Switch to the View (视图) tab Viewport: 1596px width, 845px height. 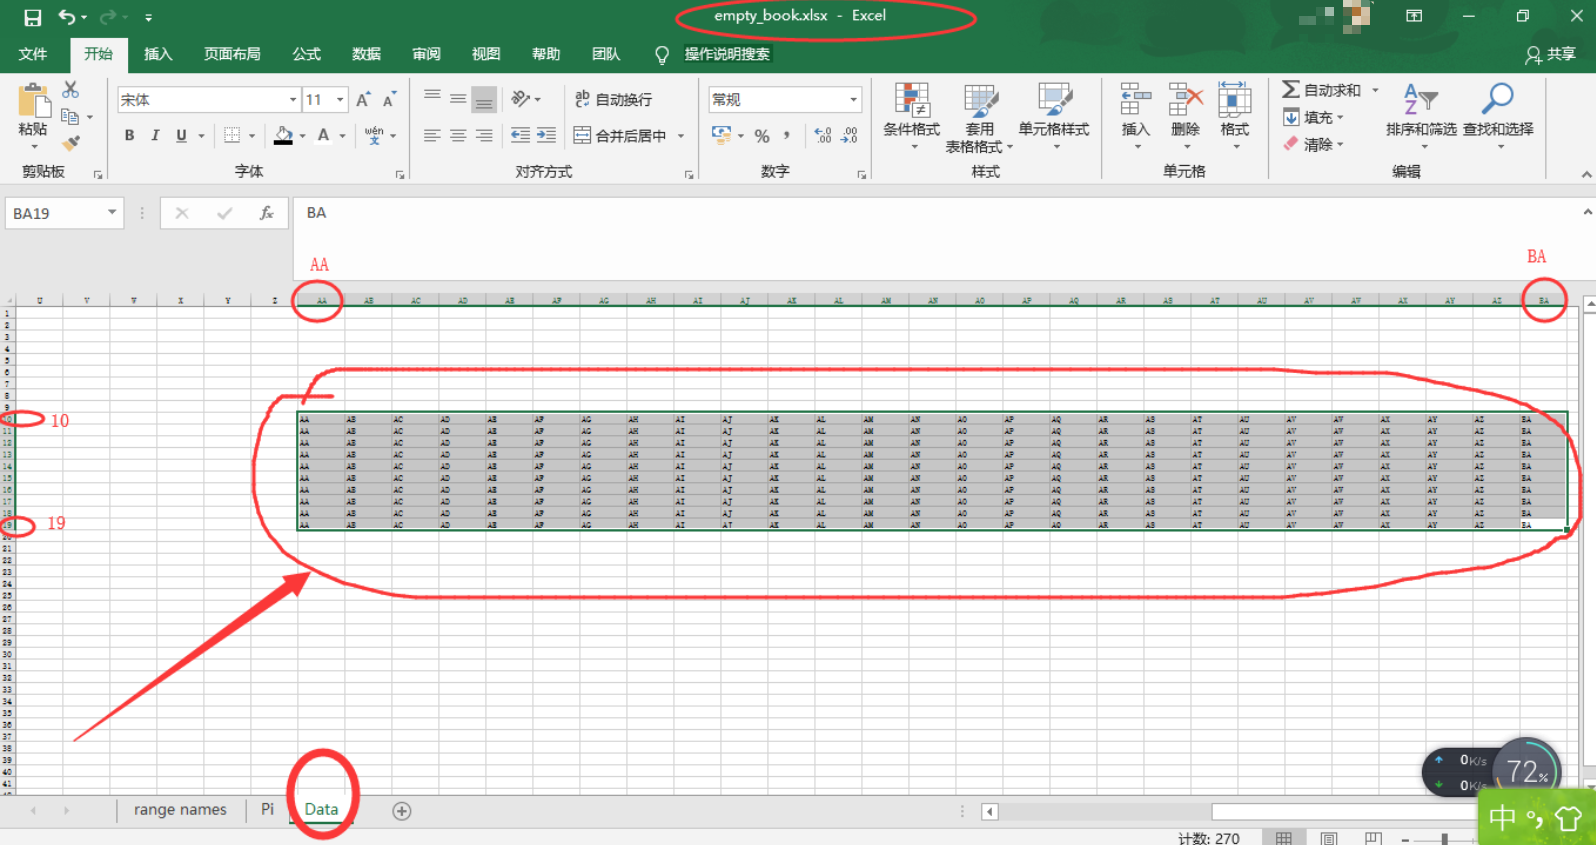(x=486, y=54)
